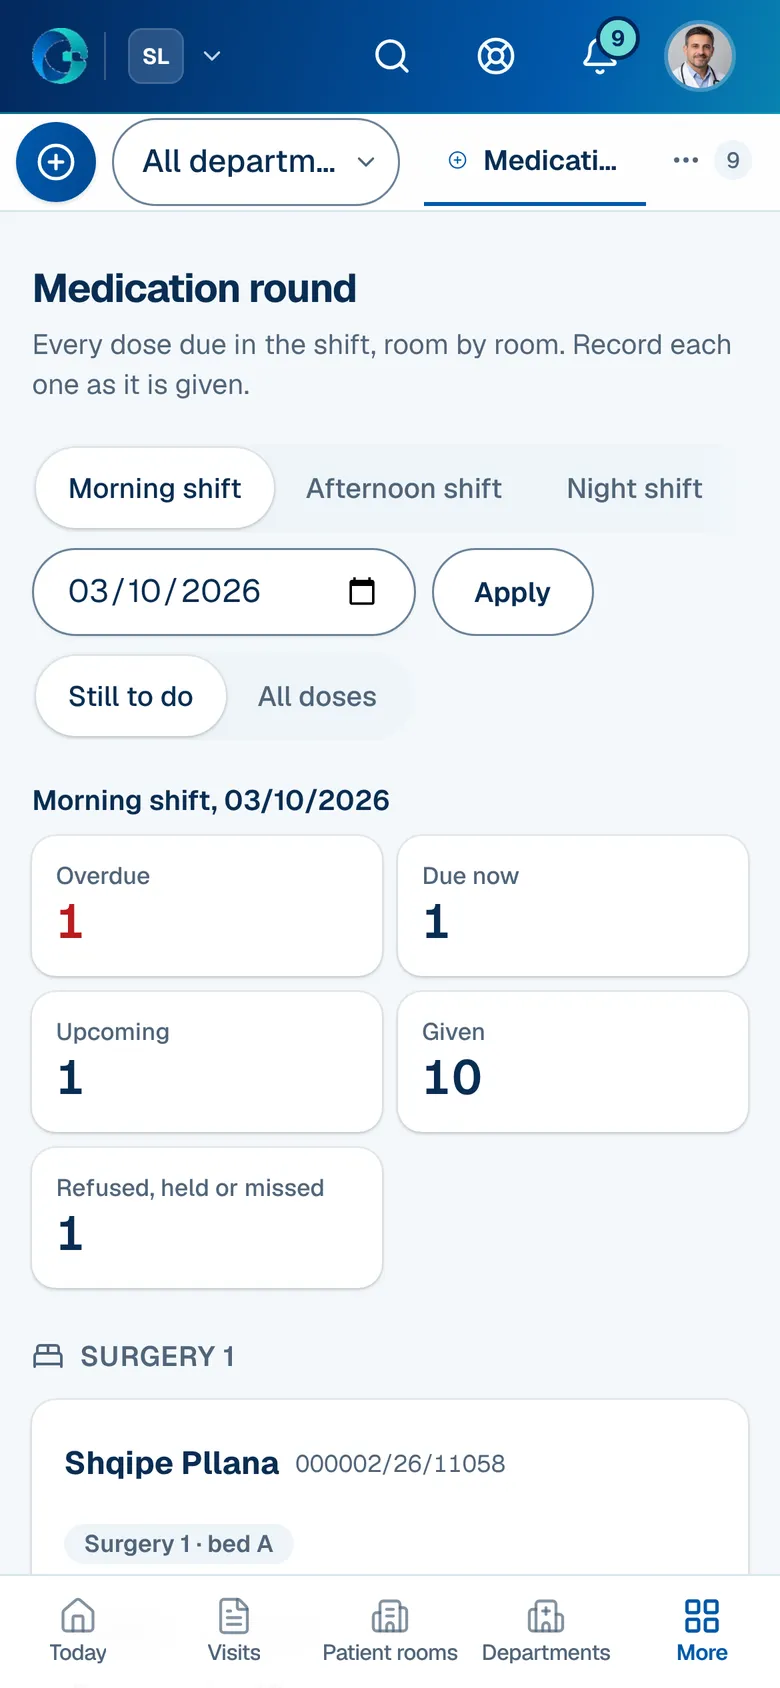Open calendar picker icon in date field
The height and width of the screenshot is (1688, 780).
tap(362, 591)
